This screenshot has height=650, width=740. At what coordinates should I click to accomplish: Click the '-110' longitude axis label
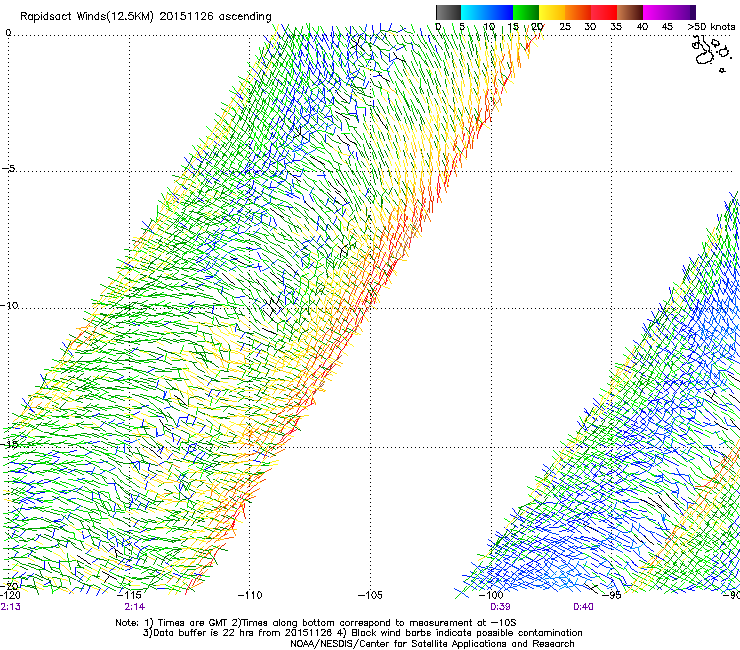[250, 595]
